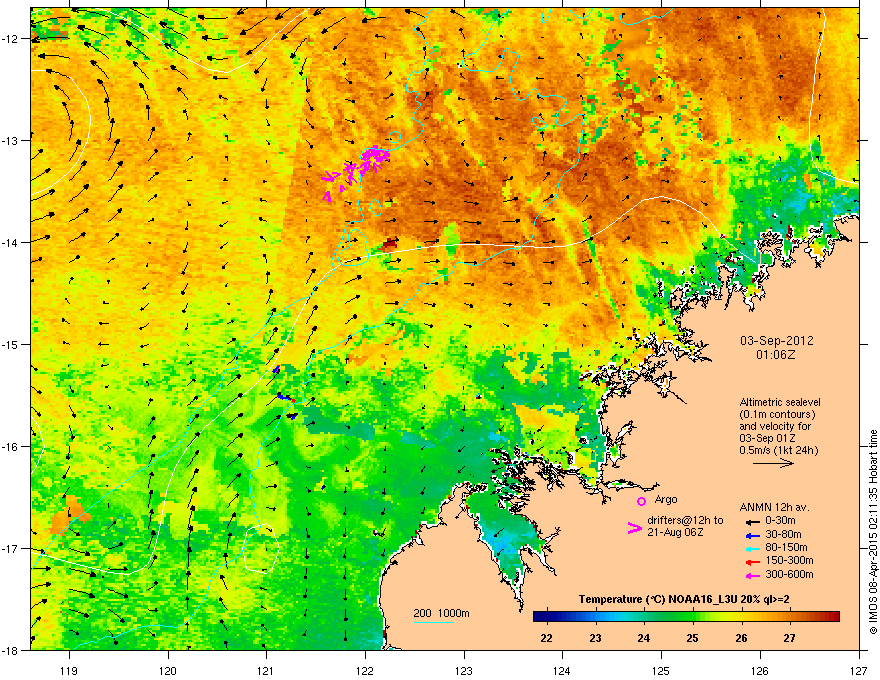Click the colorbar tick label '23'
The image size is (880, 680).
(x=595, y=638)
